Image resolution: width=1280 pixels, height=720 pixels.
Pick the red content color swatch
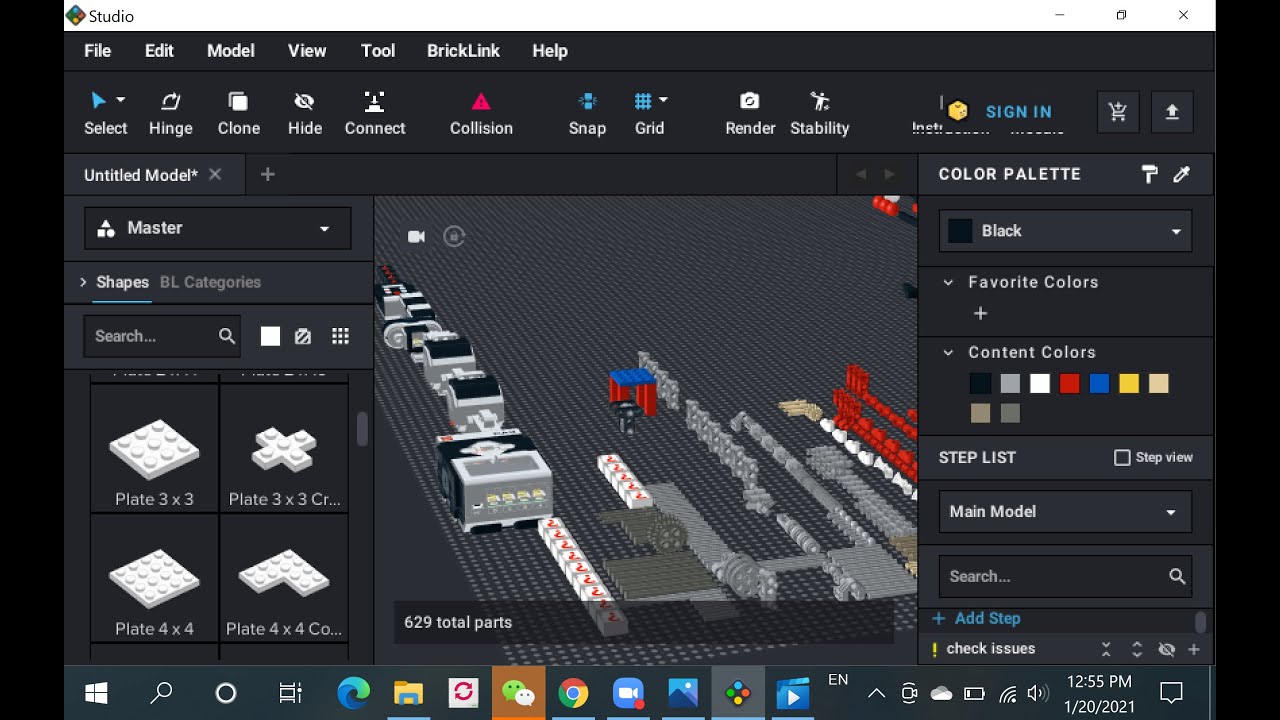tap(1070, 384)
